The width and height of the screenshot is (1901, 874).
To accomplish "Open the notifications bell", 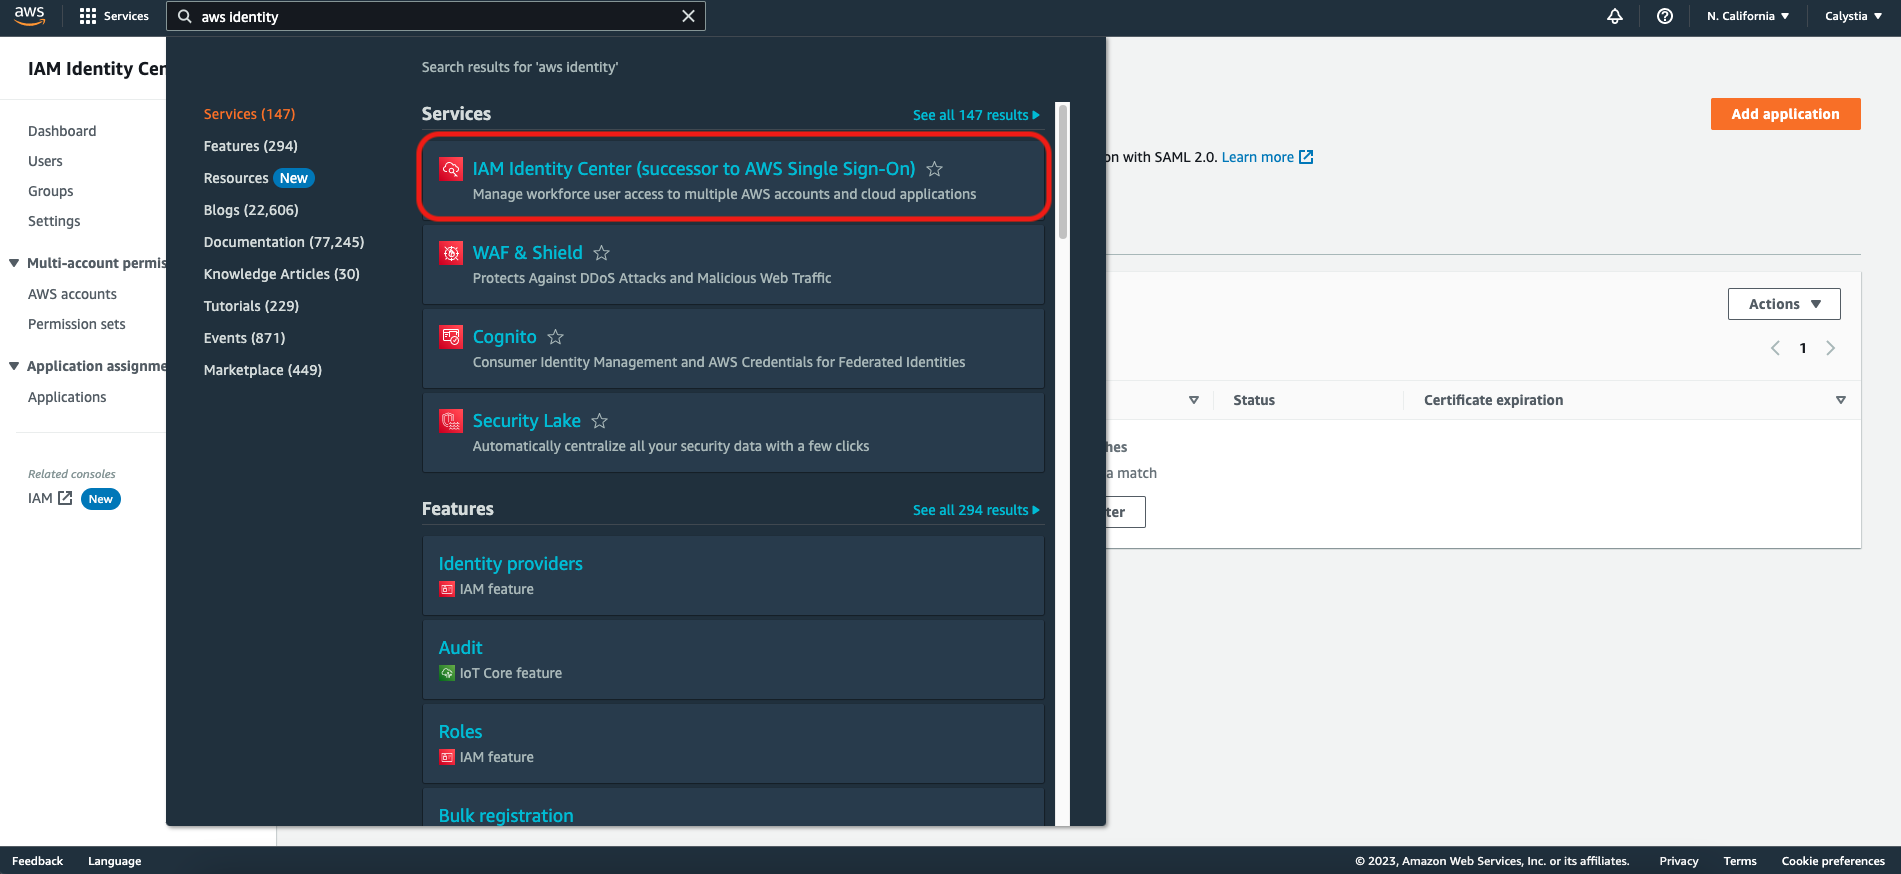I will (x=1614, y=16).
